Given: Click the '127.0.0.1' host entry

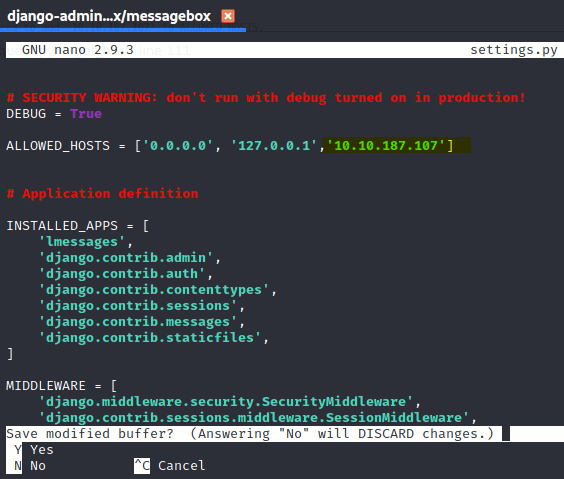Looking at the screenshot, I should (x=273, y=146).
